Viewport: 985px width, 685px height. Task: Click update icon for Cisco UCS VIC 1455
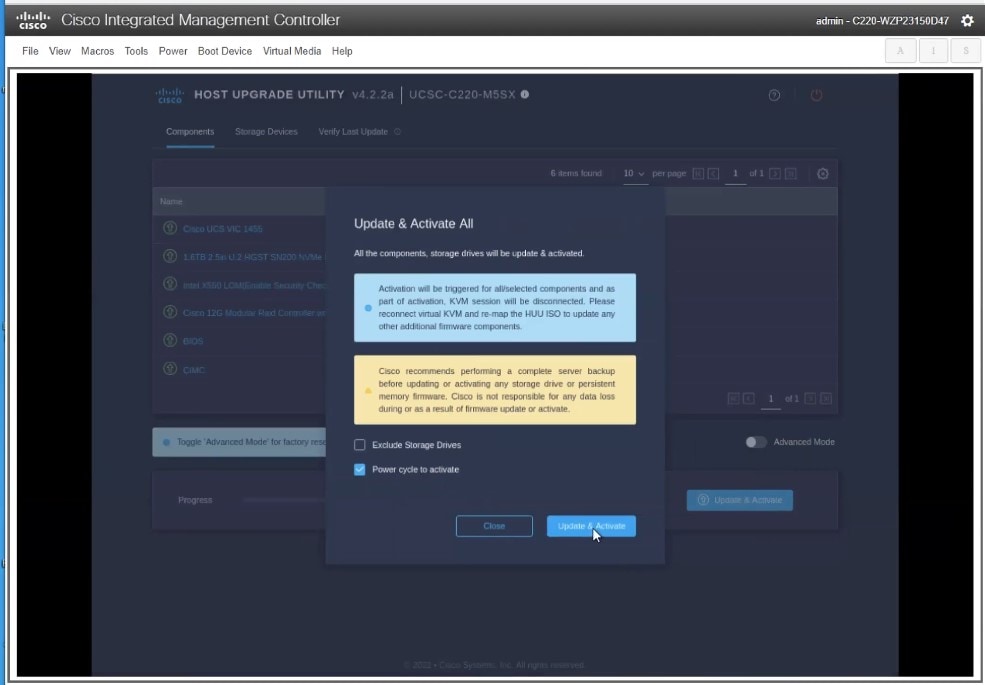pyautogui.click(x=170, y=227)
